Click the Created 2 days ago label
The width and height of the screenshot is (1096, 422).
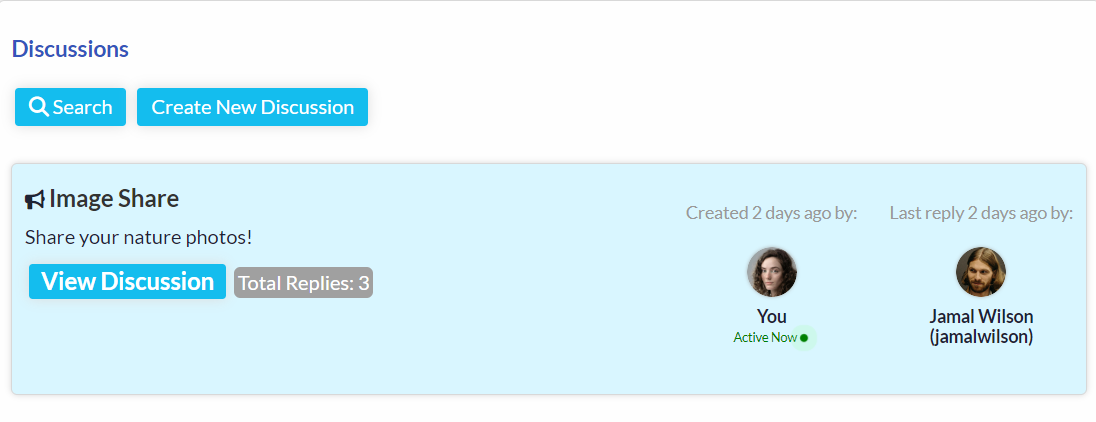[x=772, y=213]
